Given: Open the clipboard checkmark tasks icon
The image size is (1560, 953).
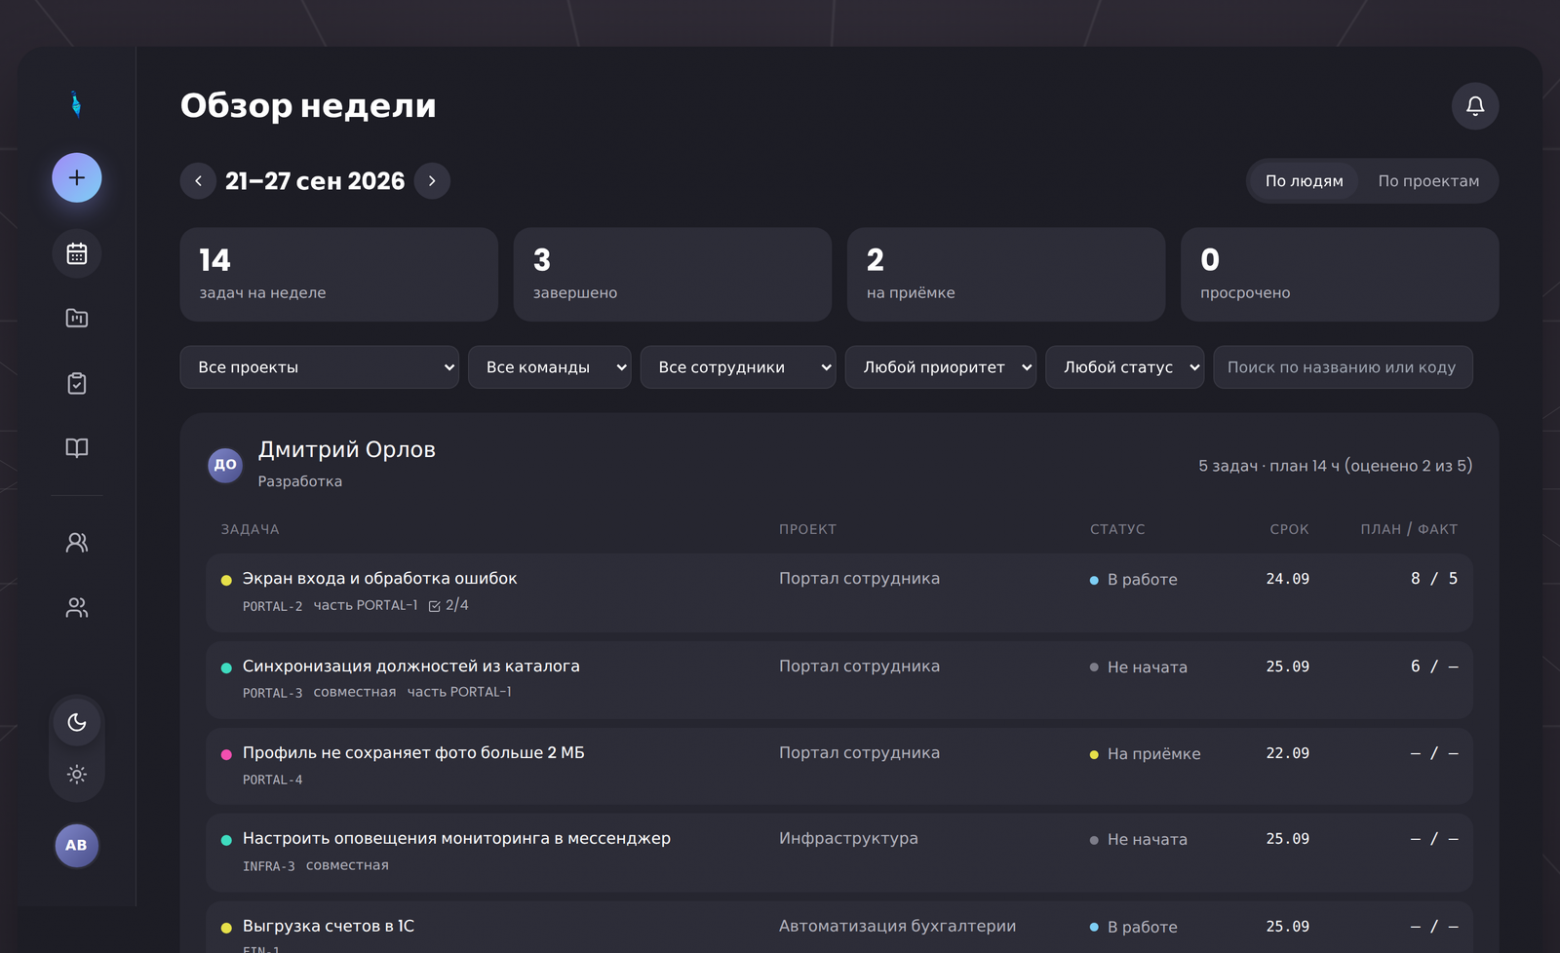Looking at the screenshot, I should (77, 383).
